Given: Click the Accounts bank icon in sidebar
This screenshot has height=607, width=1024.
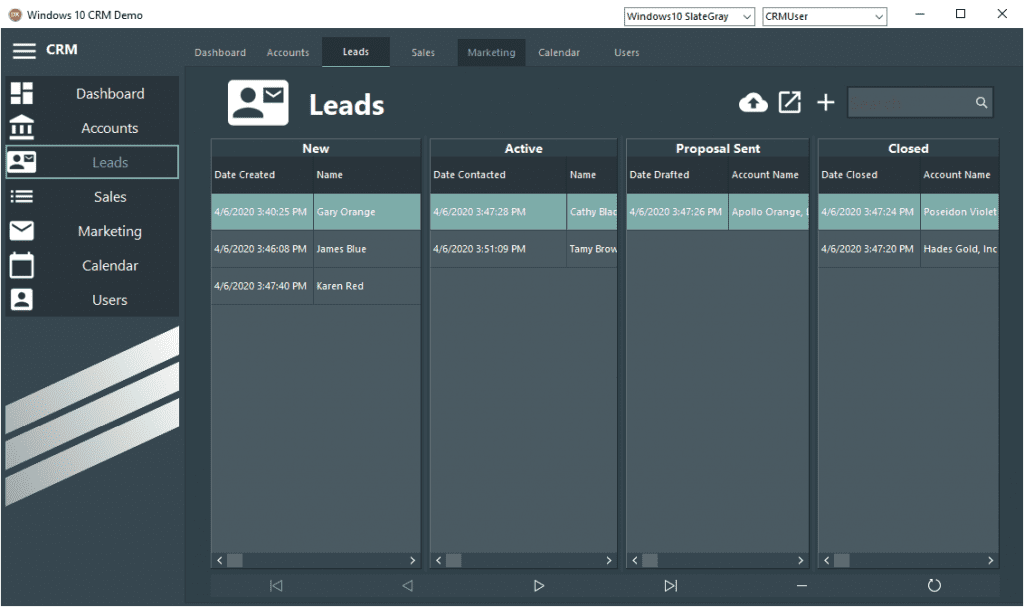Looking at the screenshot, I should pos(22,127).
